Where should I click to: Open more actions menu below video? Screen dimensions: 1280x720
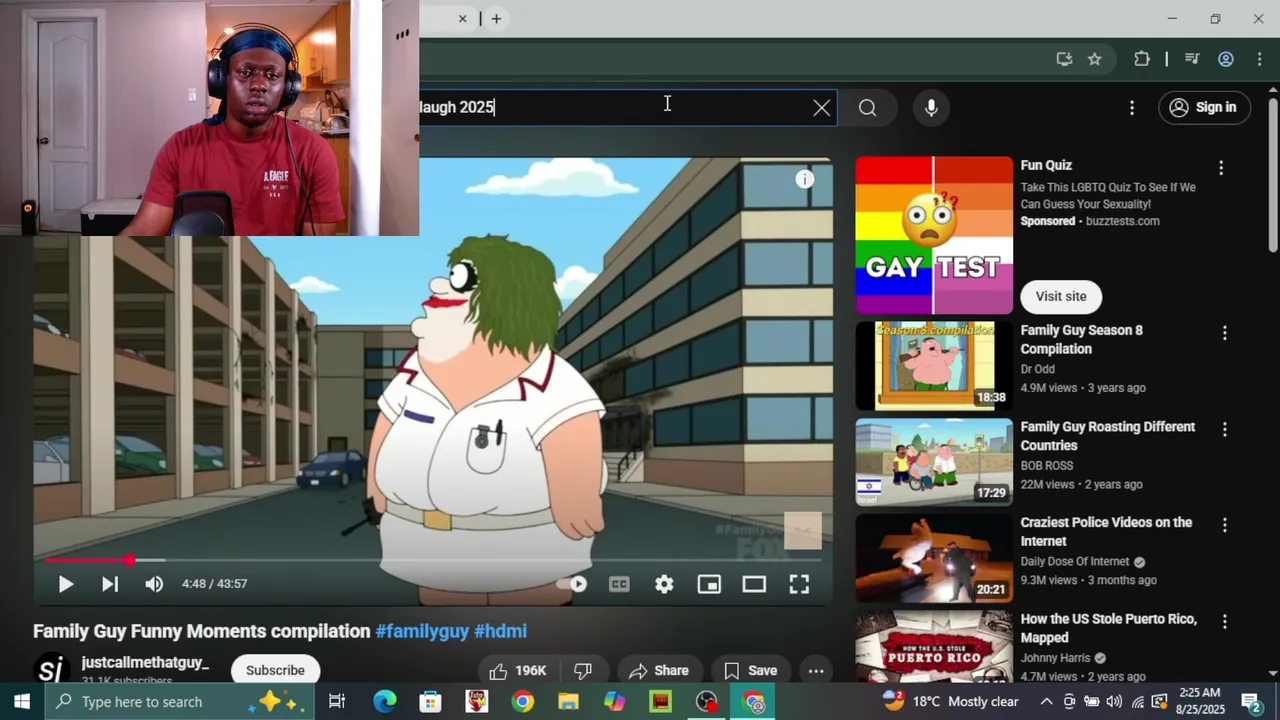tap(816, 670)
